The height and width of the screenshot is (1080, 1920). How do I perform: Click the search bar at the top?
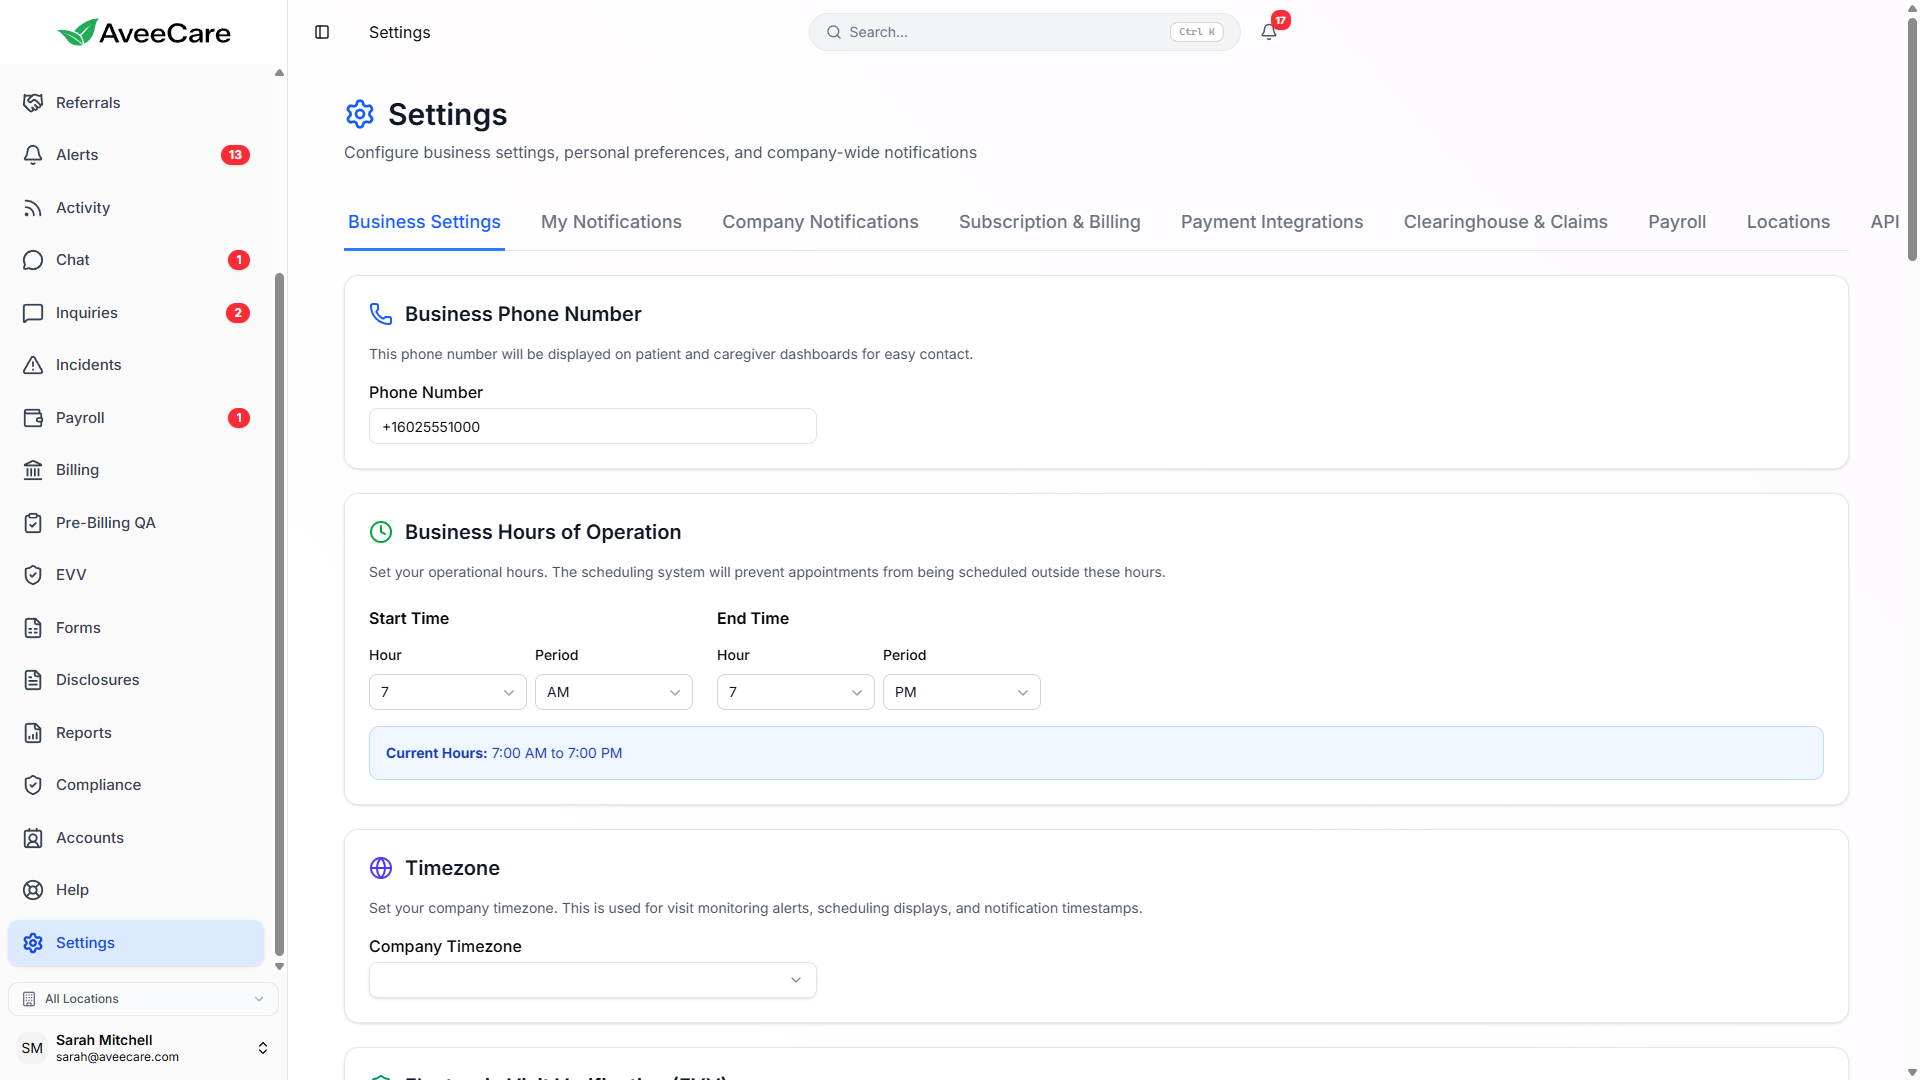point(1024,31)
